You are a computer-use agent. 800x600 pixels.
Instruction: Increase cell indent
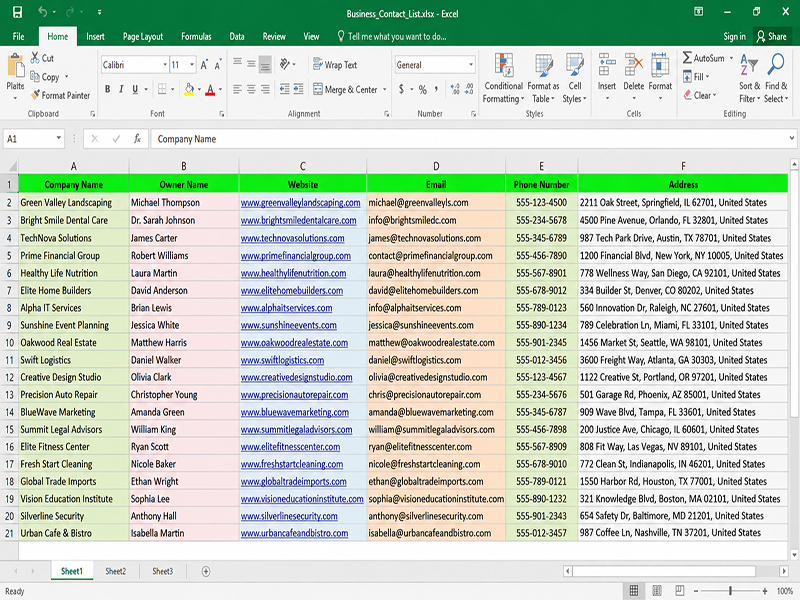pos(298,89)
